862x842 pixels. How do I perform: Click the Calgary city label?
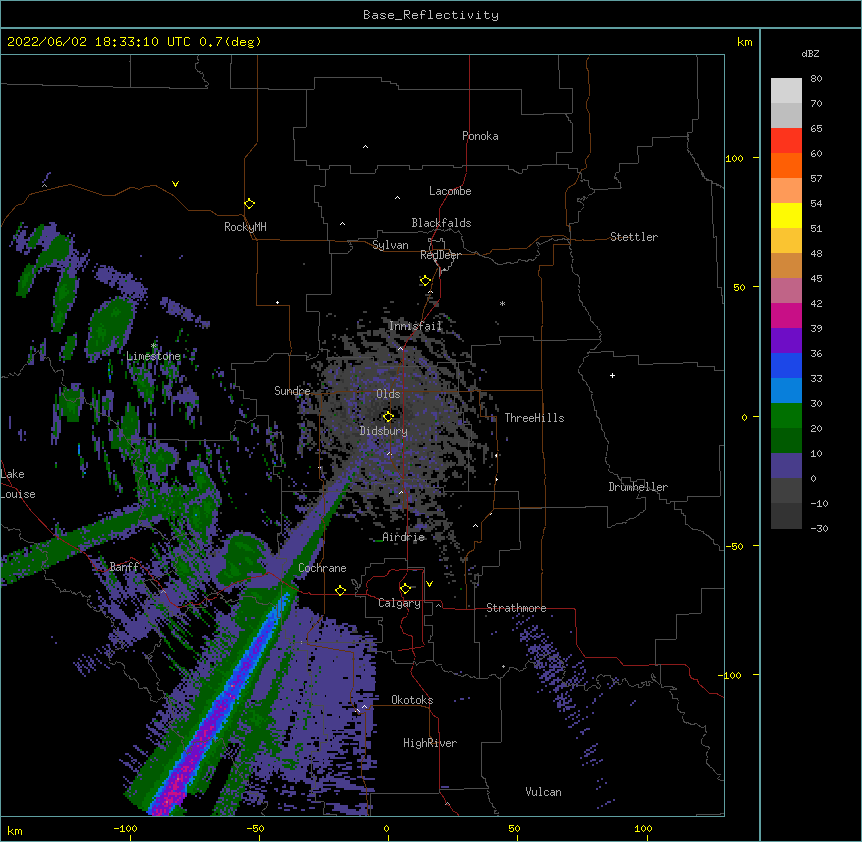399,603
